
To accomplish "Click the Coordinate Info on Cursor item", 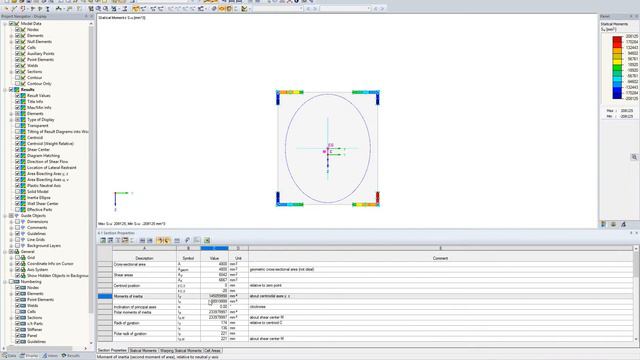I will click(50, 264).
